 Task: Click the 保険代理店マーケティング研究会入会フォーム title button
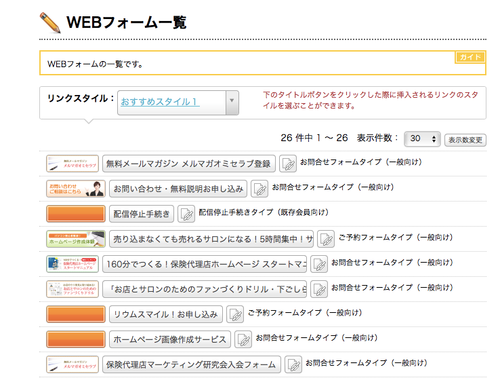pyautogui.click(x=192, y=365)
